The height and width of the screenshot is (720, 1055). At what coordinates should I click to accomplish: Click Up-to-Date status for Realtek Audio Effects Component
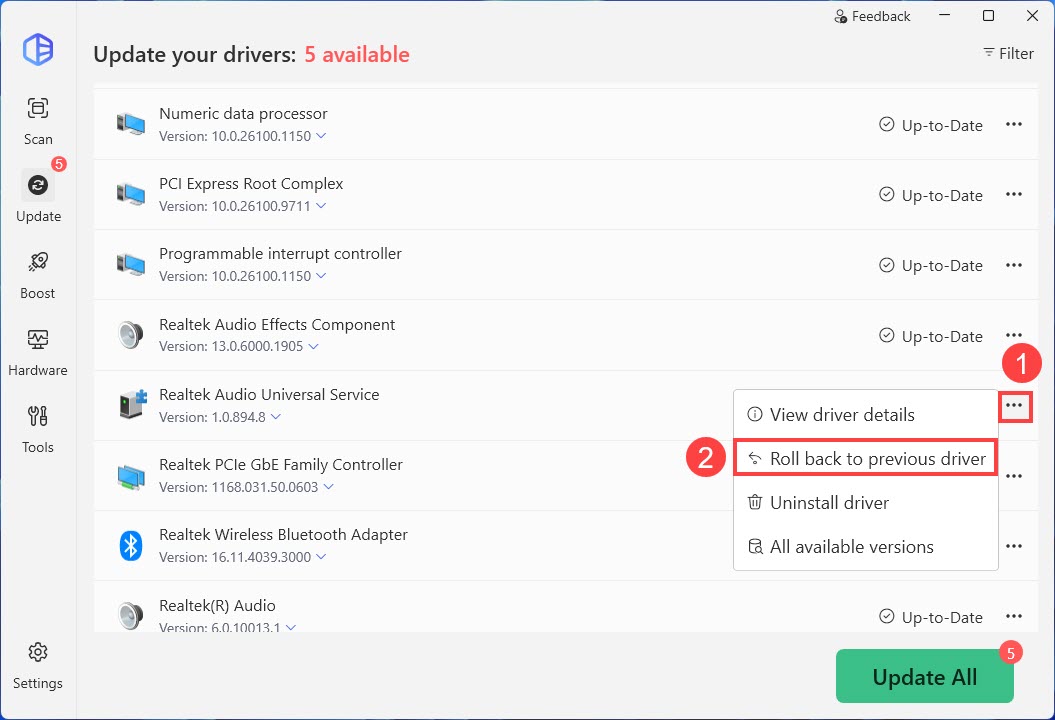click(931, 336)
